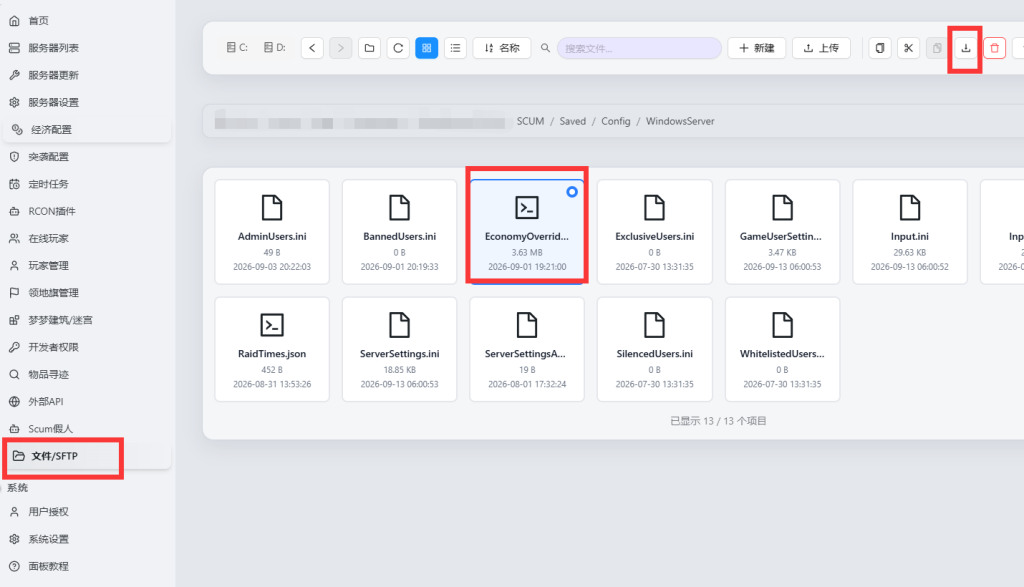Viewport: 1024px width, 587px height.
Task: Toggle the selection circle on EconomyOverride file
Action: (x=572, y=192)
